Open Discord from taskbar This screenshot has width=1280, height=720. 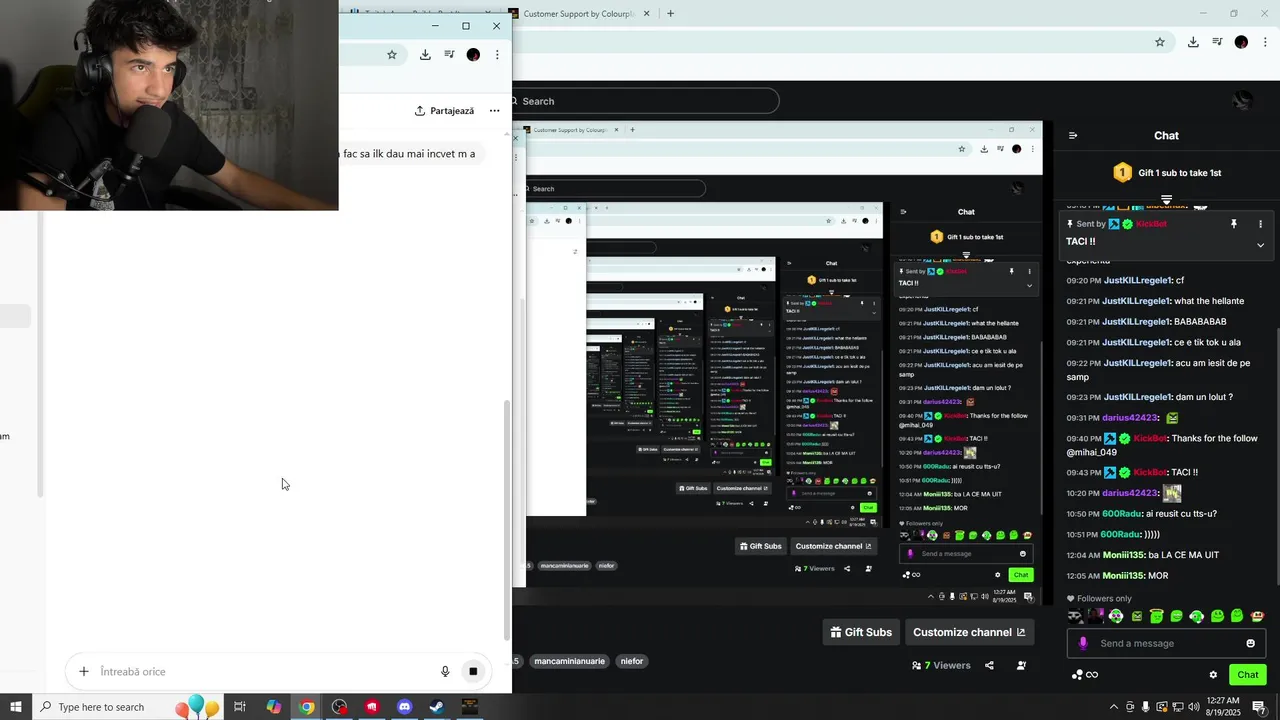[404, 707]
